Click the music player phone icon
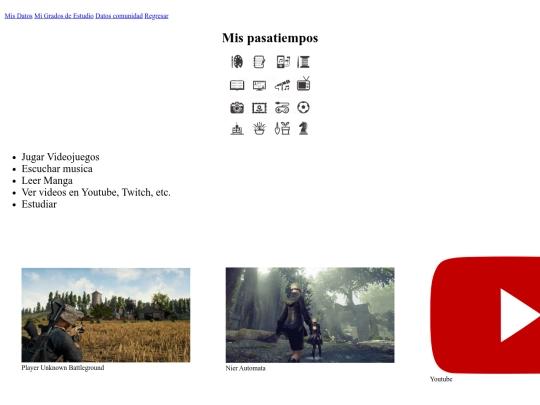The image size is (540, 405). (x=282, y=62)
